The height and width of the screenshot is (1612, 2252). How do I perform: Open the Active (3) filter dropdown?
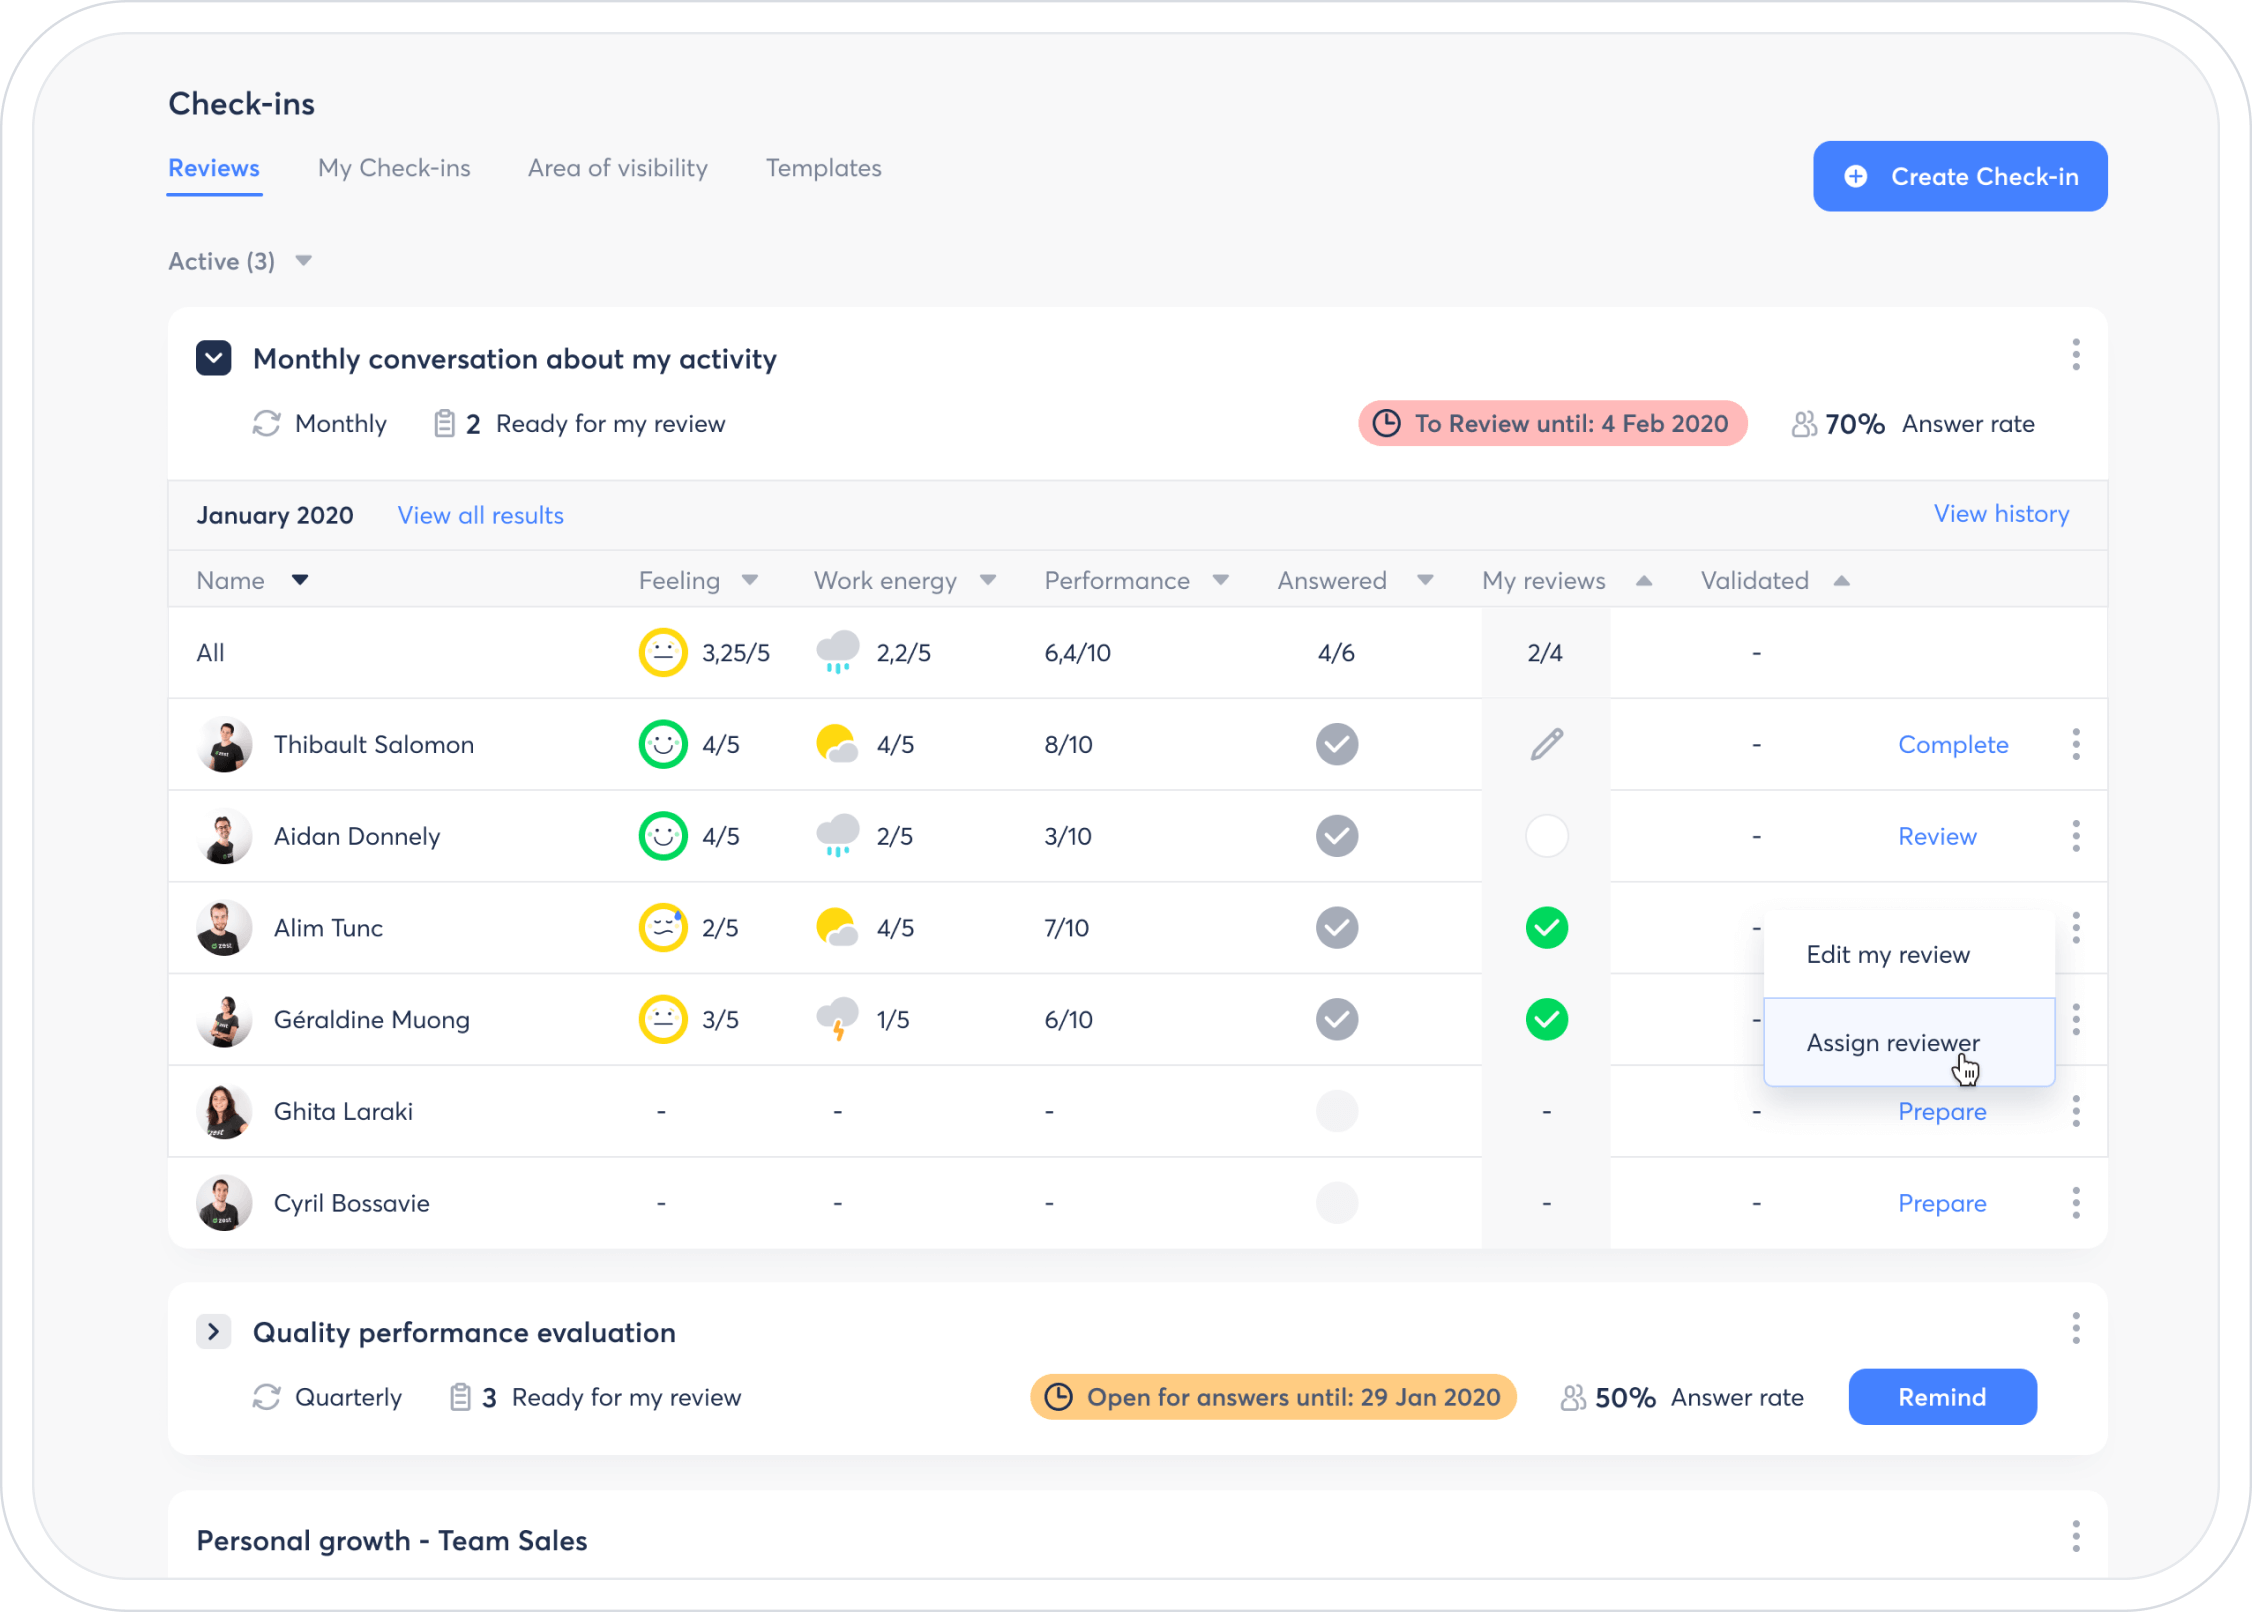click(x=240, y=261)
